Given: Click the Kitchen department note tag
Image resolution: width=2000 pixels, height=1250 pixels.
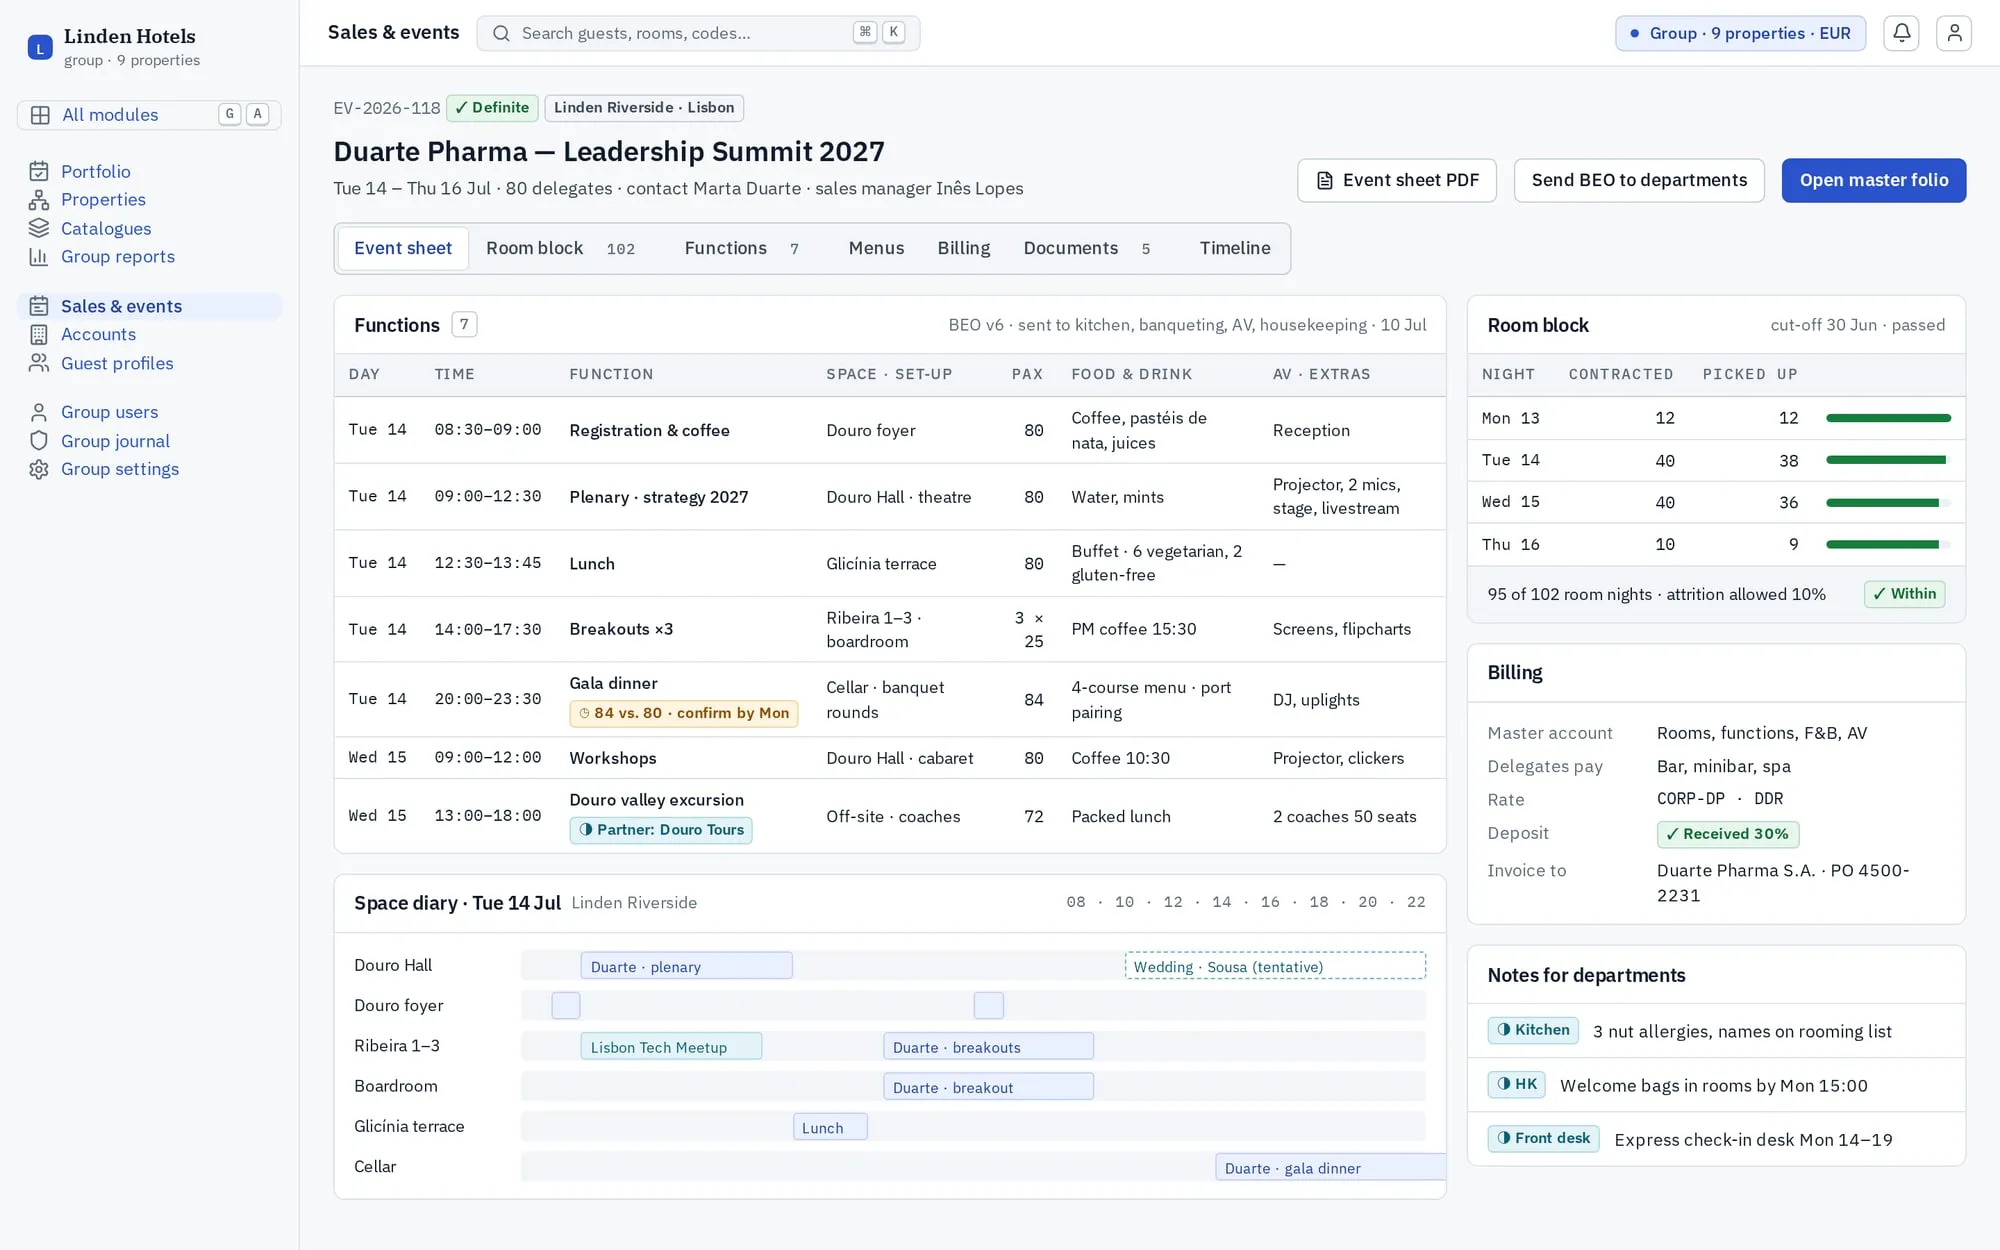Looking at the screenshot, I should tap(1533, 1030).
